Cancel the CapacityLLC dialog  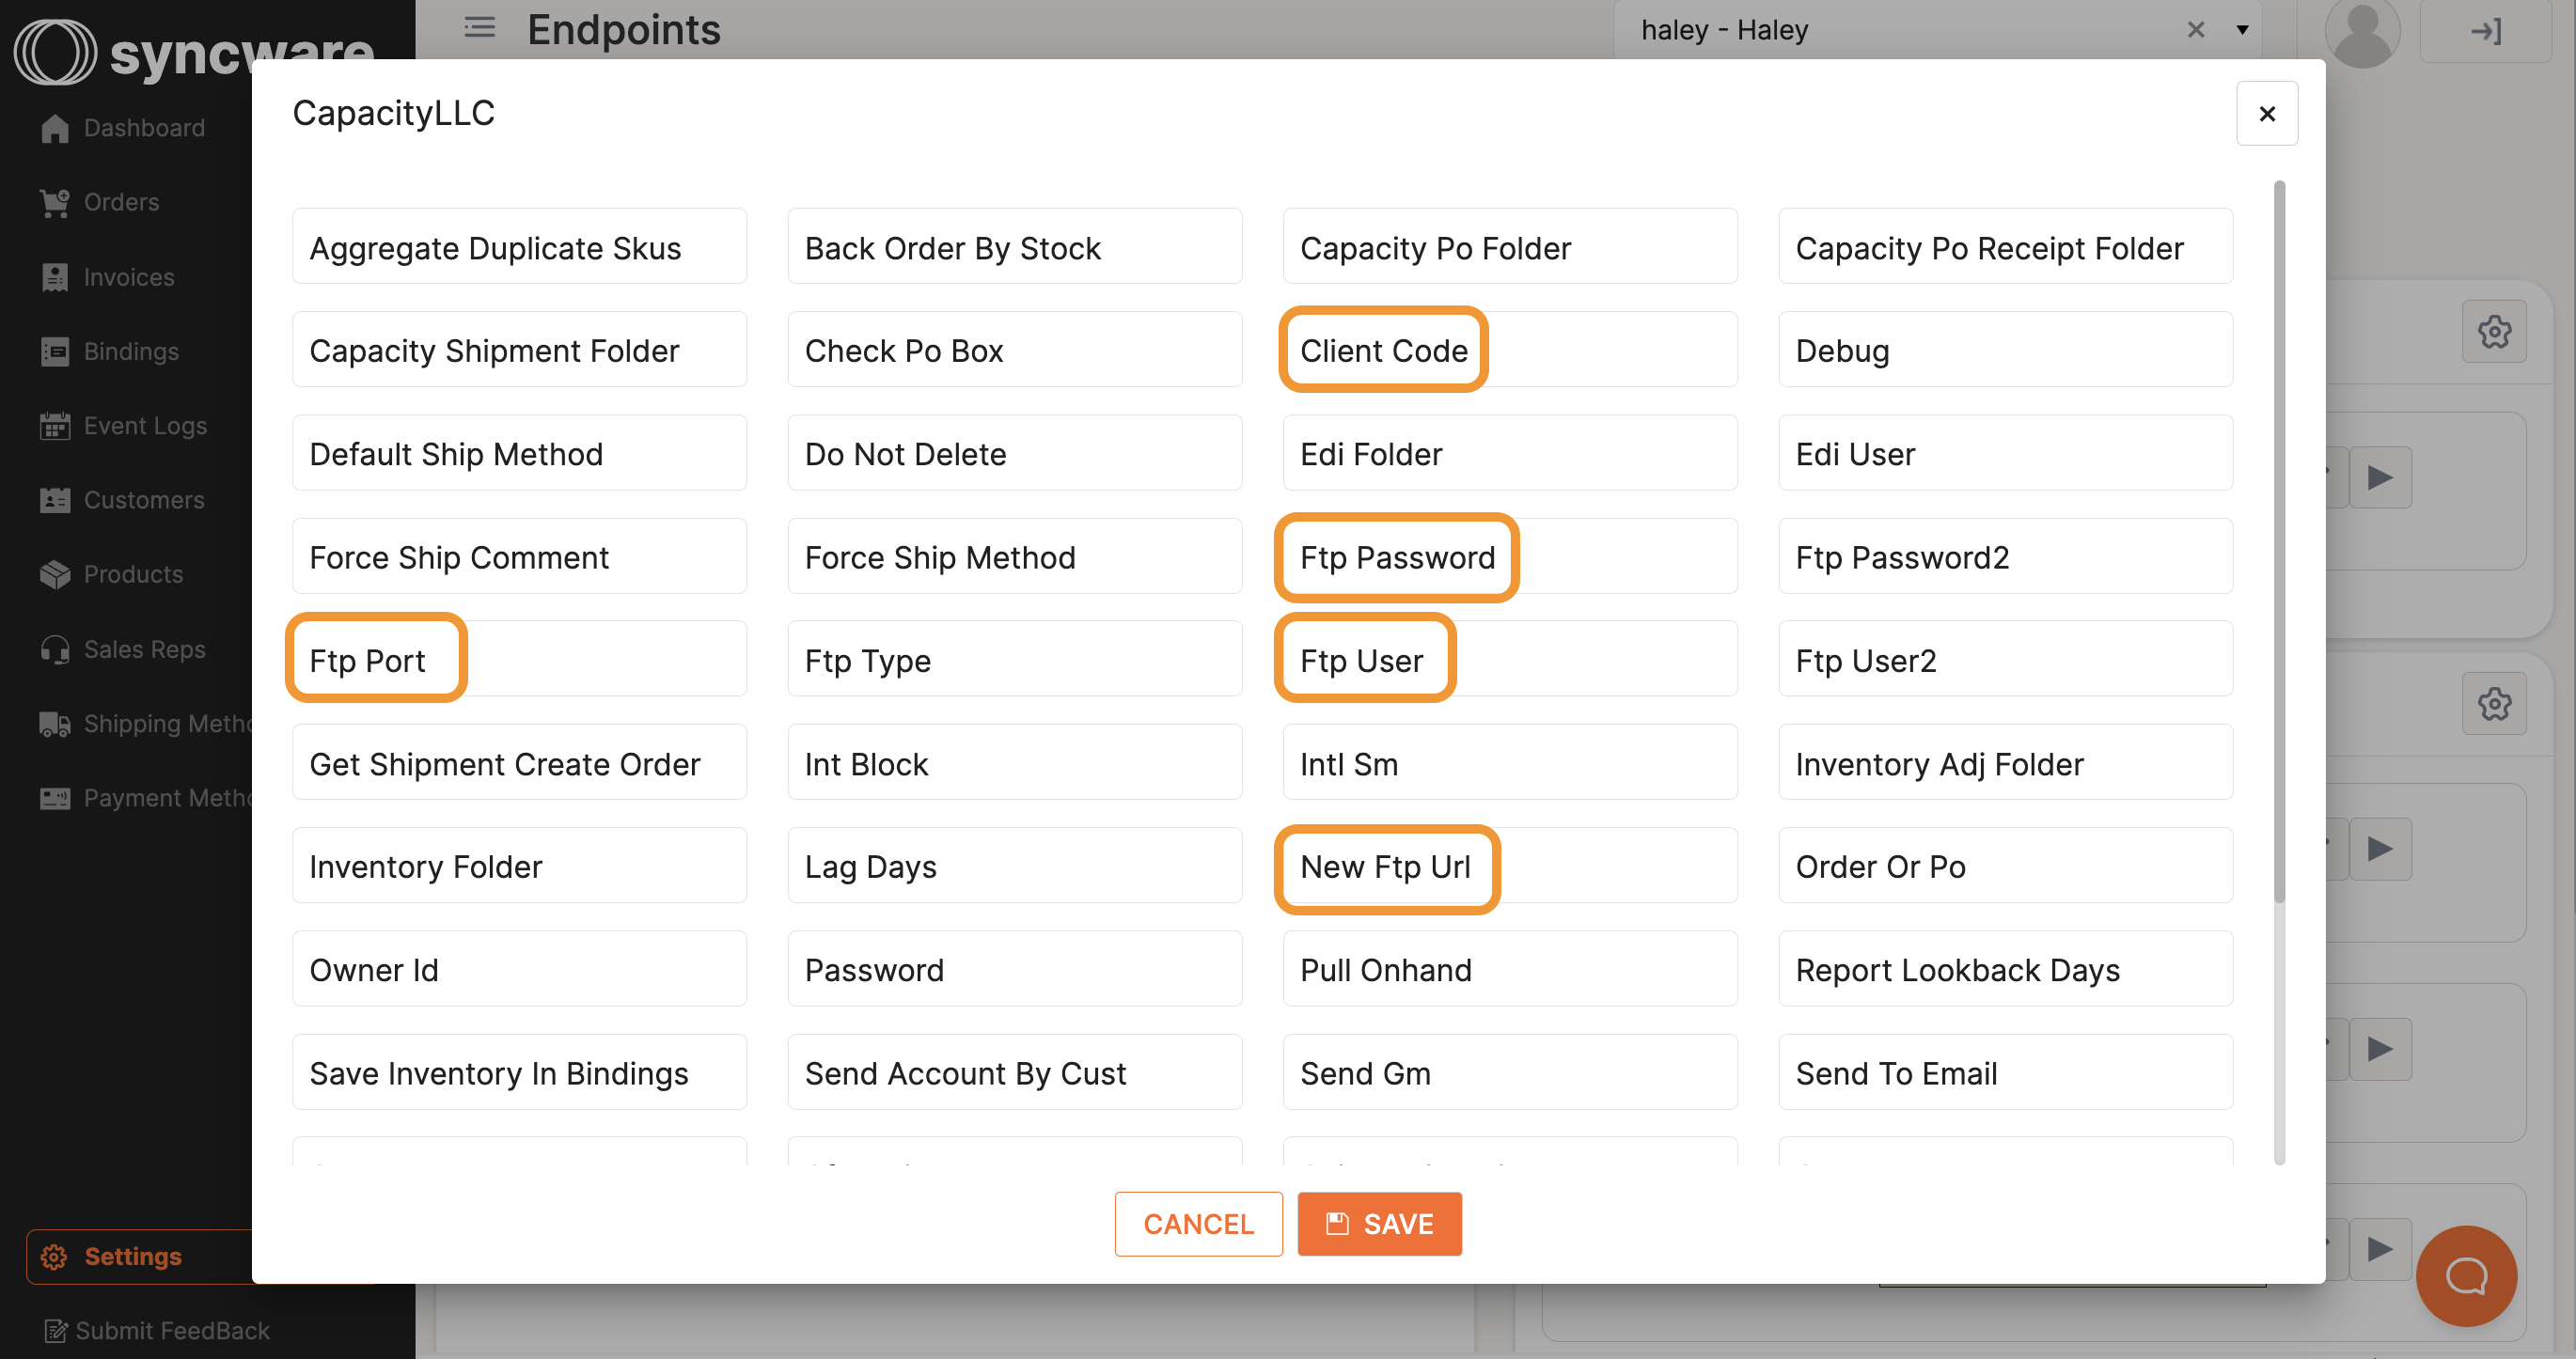1198,1223
